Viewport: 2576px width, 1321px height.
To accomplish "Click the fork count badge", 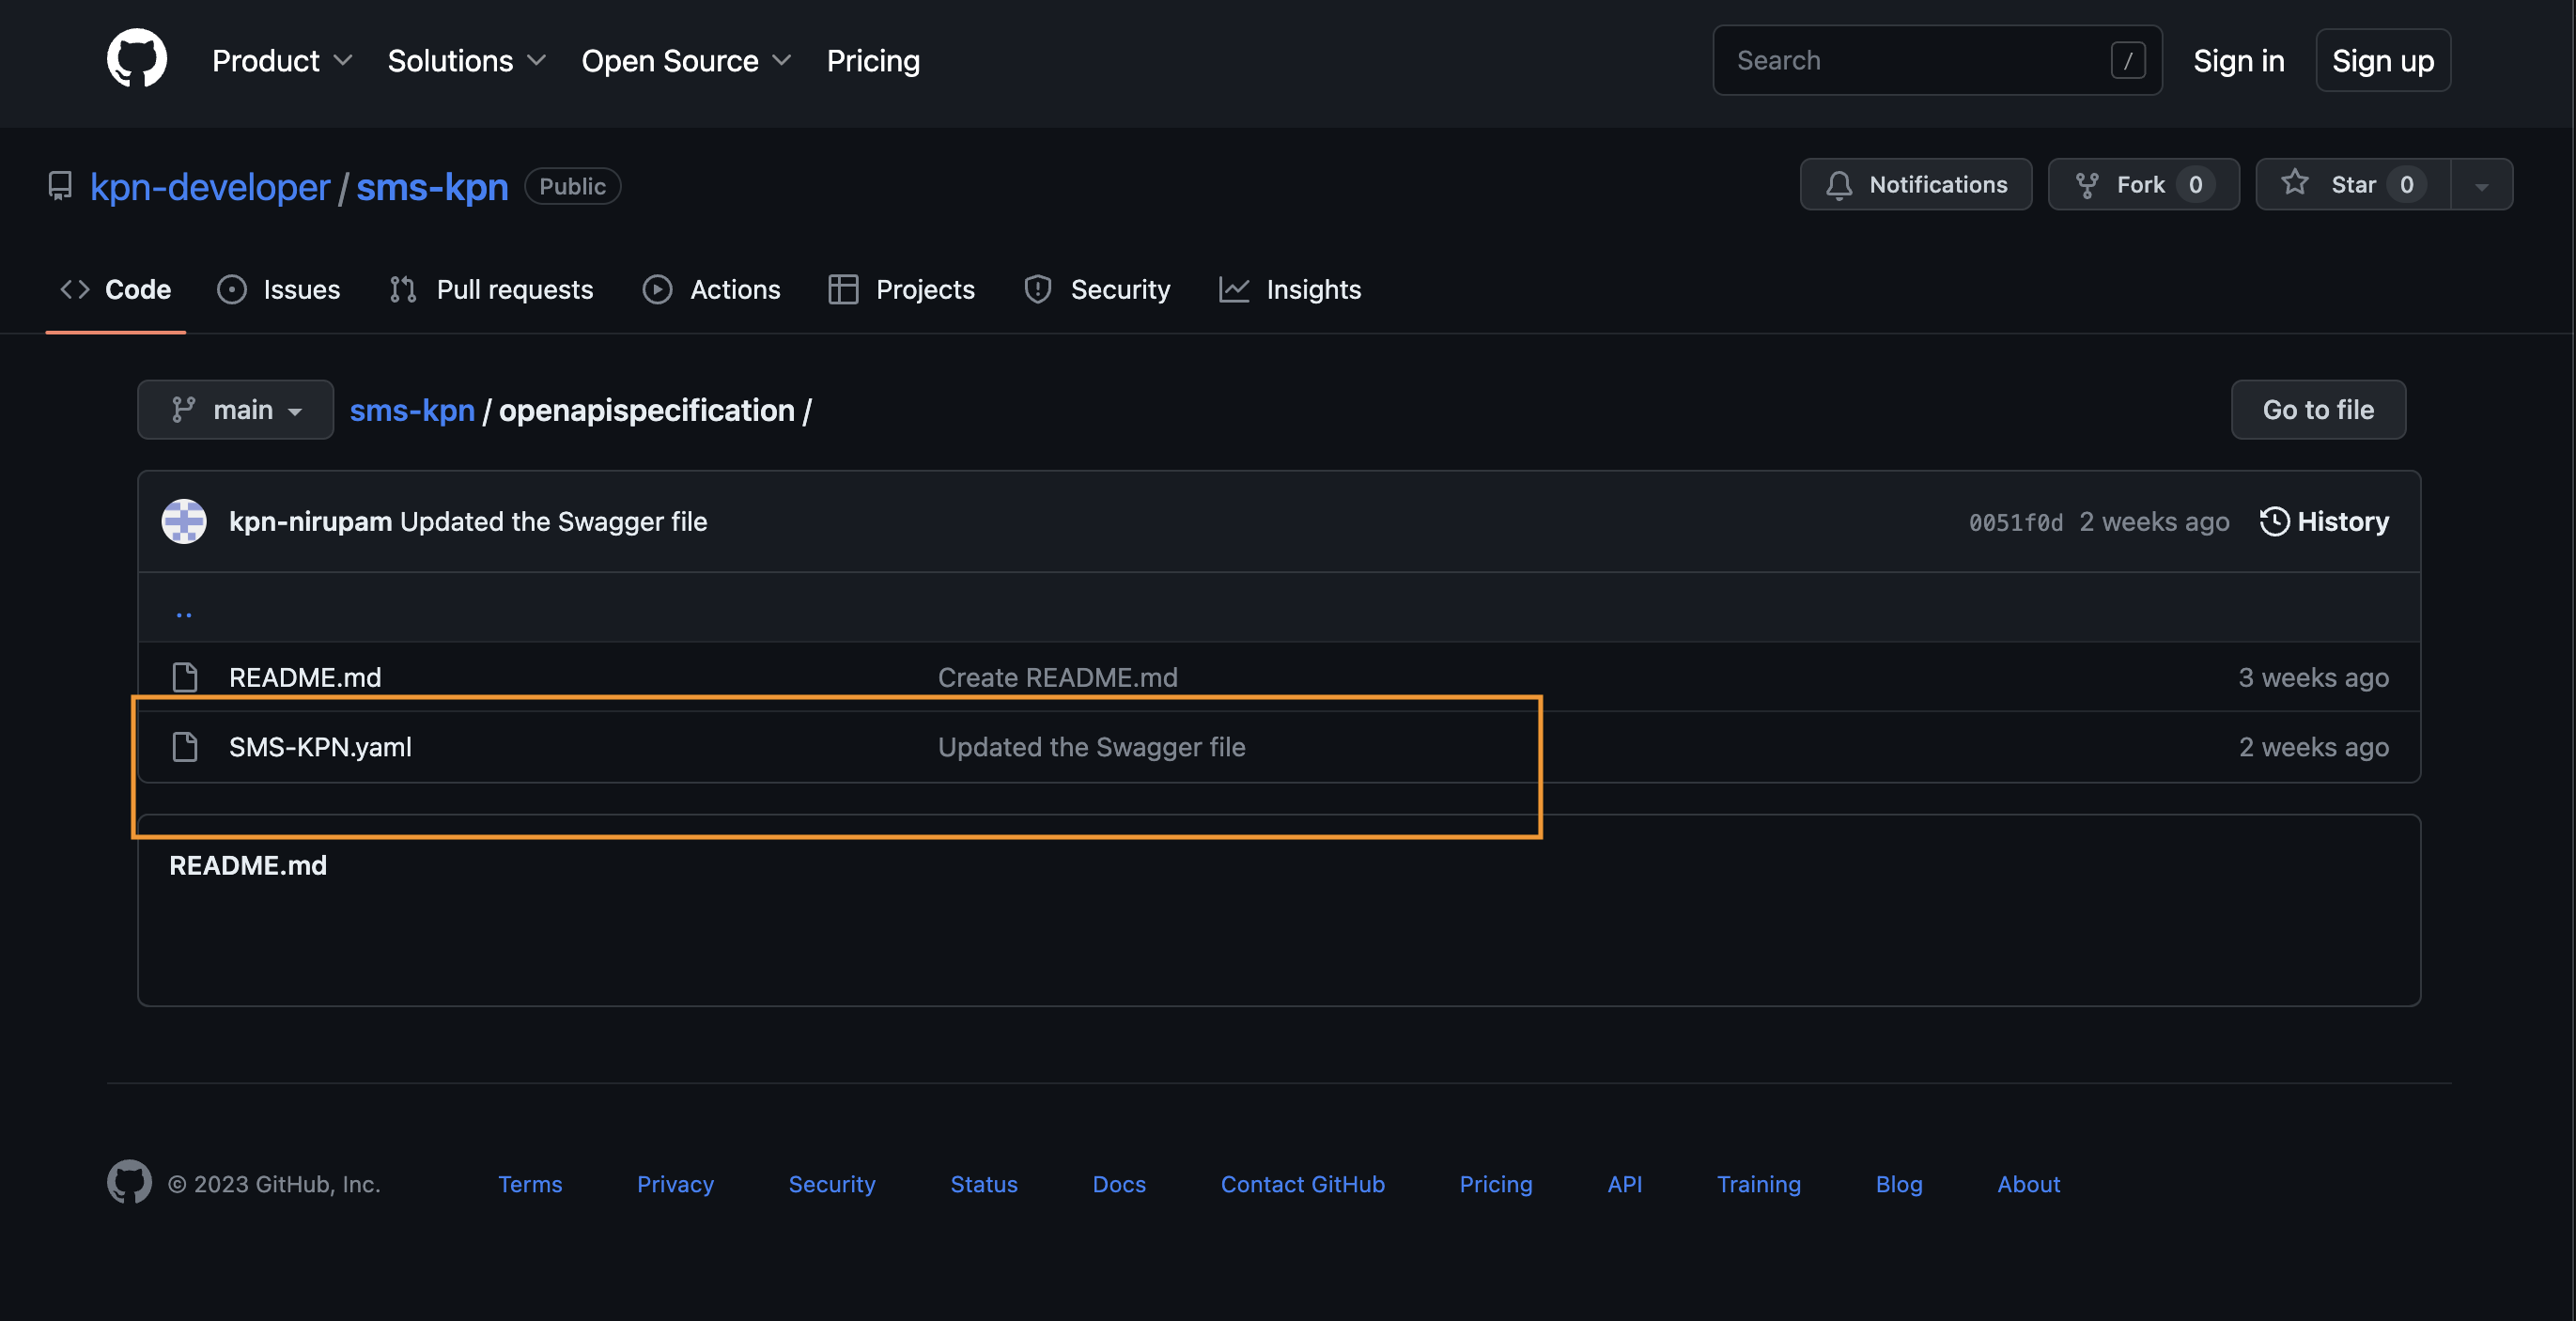I will [x=2195, y=185].
